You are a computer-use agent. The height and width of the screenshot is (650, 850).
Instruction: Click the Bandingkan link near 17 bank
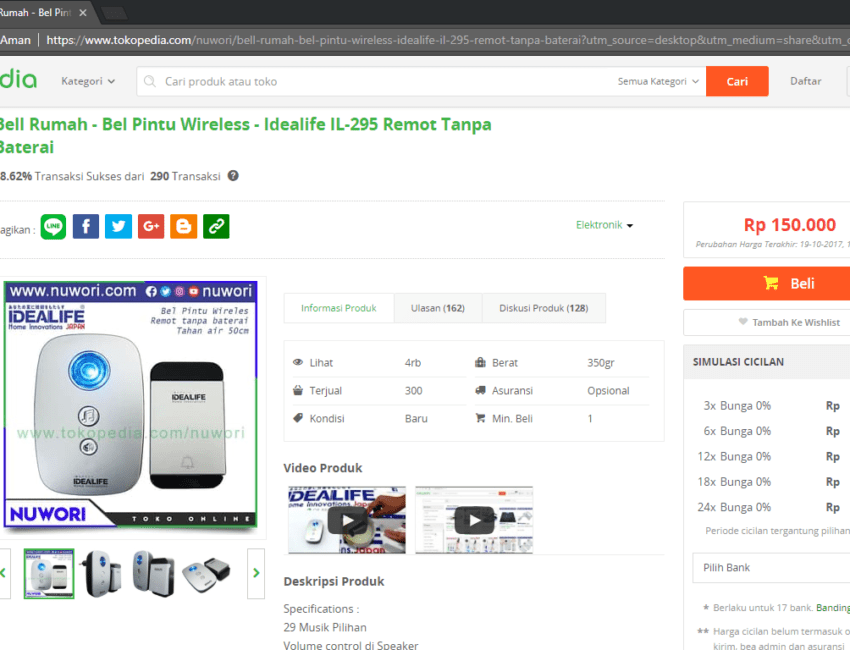833,608
